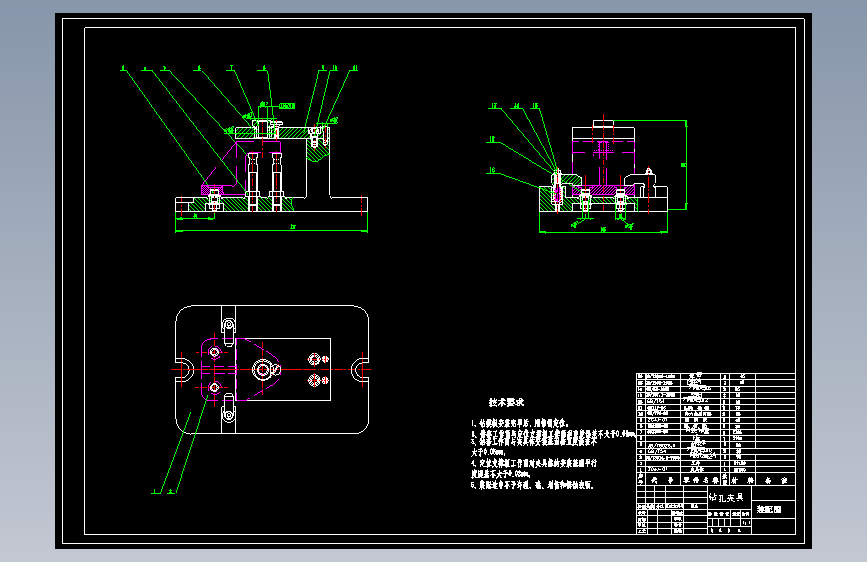The height and width of the screenshot is (562, 867).
Task: Click the central drill bushing circle in the plan view
Action: (x=262, y=370)
